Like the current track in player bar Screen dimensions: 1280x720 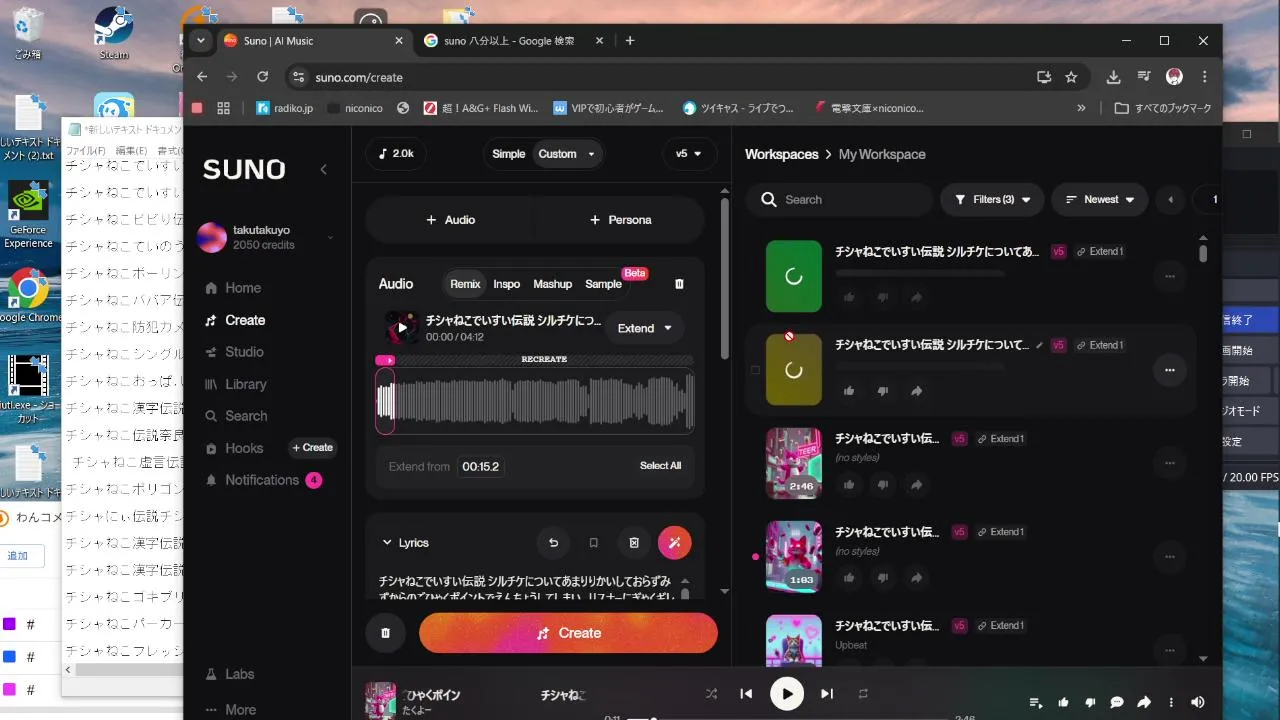coord(1063,702)
